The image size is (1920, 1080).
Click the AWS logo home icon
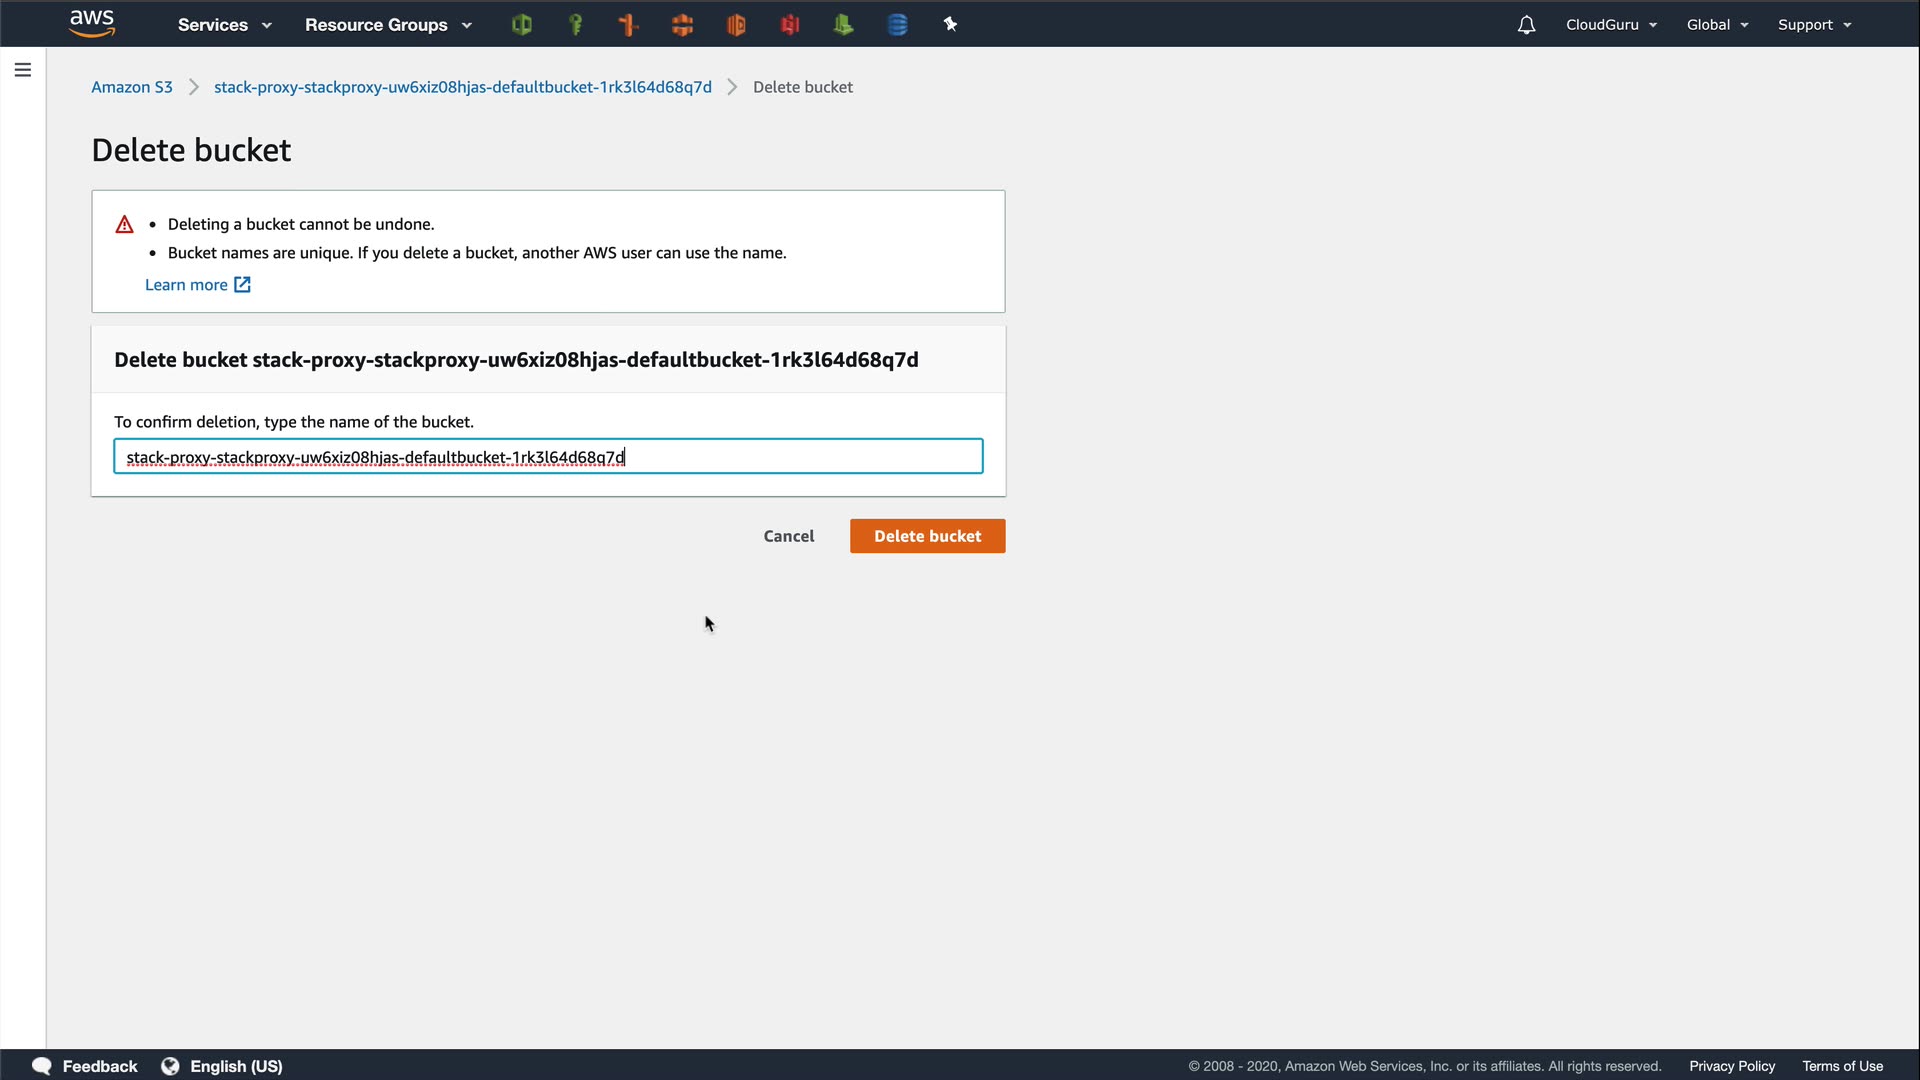[92, 24]
